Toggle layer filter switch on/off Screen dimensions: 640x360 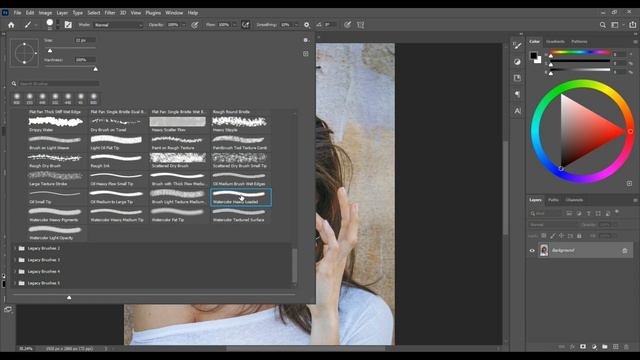(617, 211)
